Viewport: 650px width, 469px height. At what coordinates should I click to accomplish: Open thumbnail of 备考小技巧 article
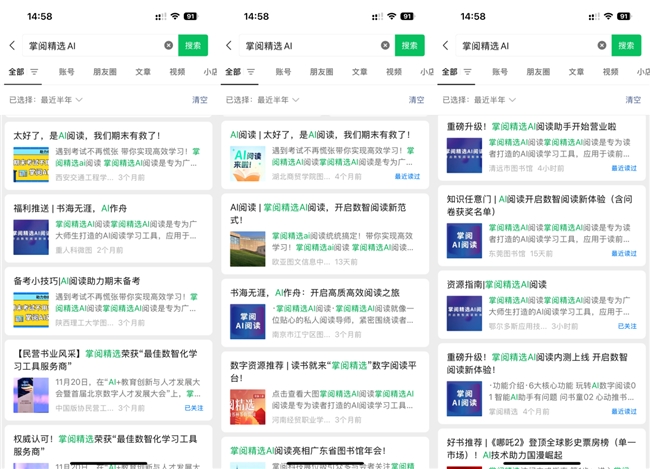(x=31, y=310)
